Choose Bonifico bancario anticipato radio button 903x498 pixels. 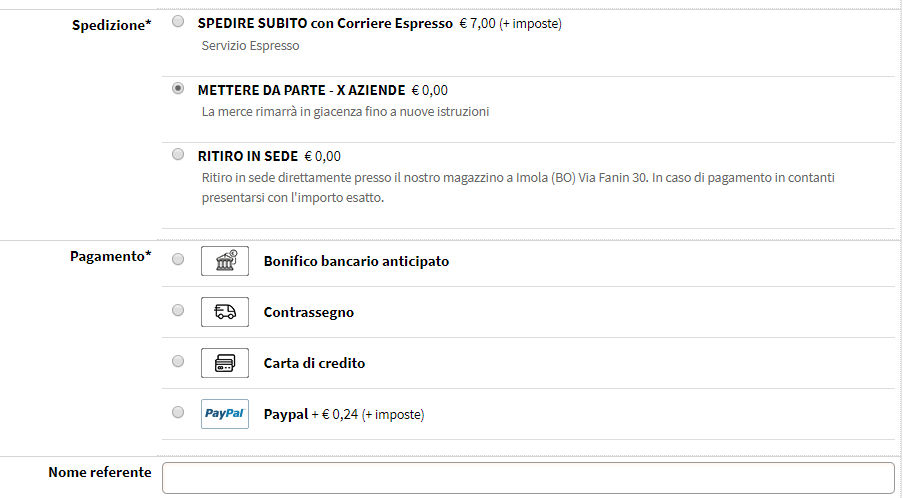178,259
